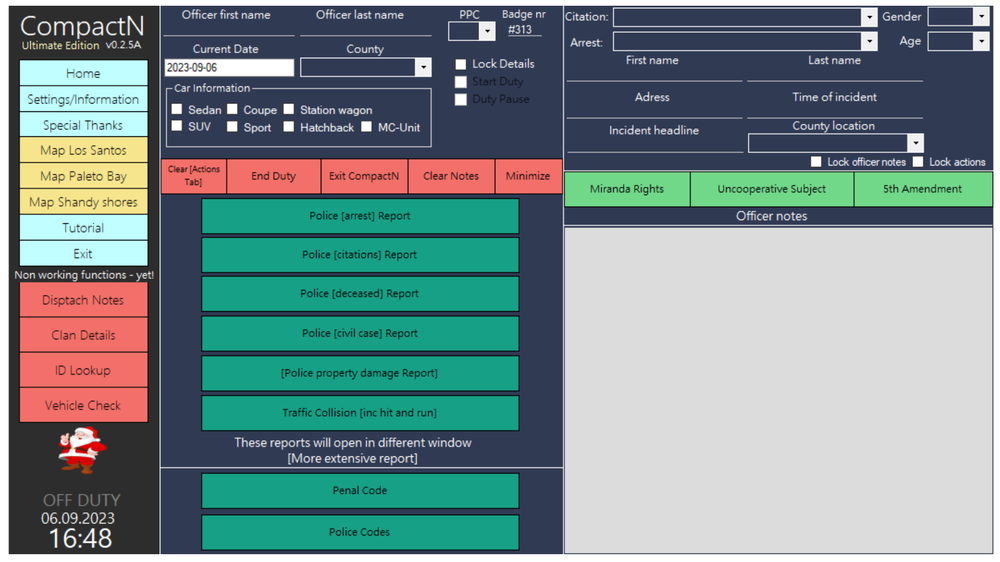Image resolution: width=1000 pixels, height=562 pixels.
Task: Click the badge number #313
Action: [x=520, y=29]
